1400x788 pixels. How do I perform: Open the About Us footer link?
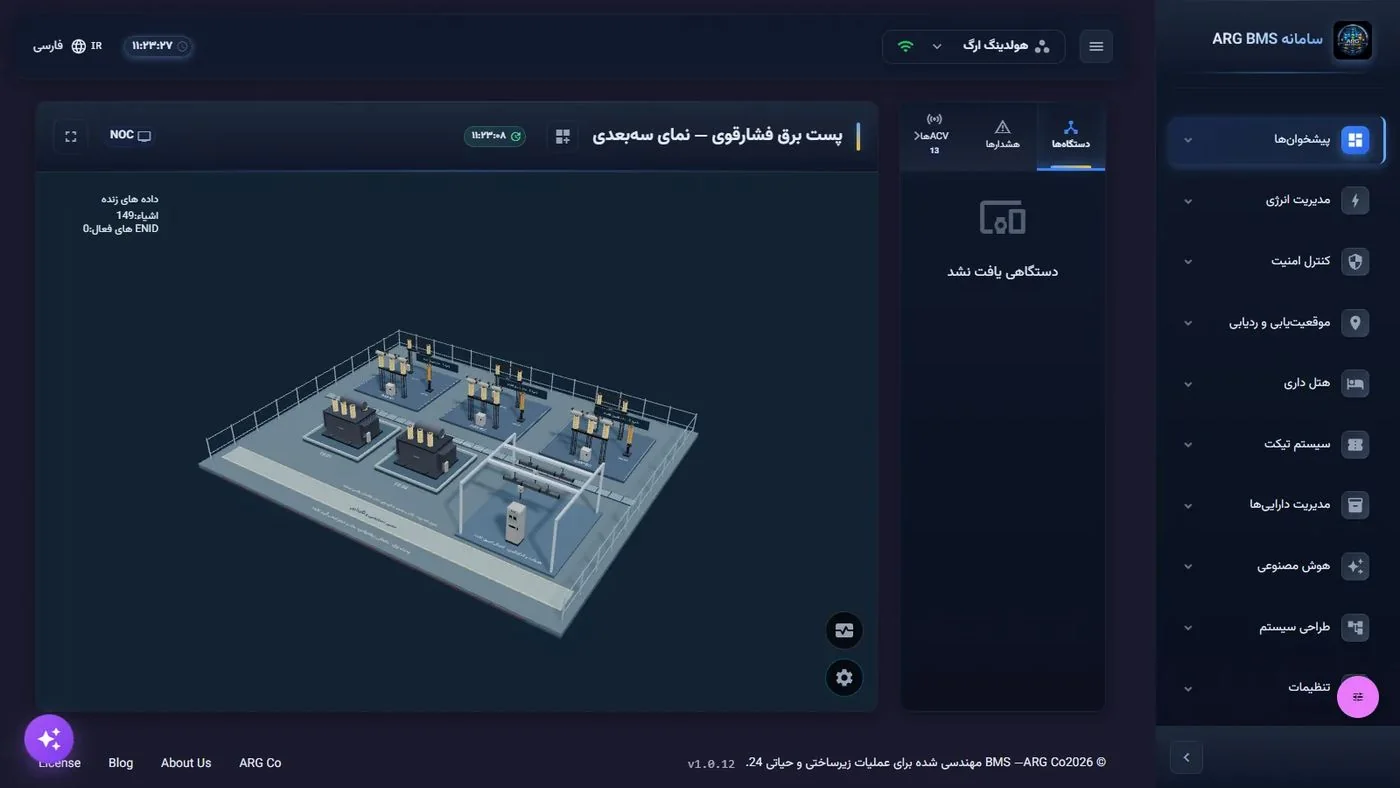(186, 763)
